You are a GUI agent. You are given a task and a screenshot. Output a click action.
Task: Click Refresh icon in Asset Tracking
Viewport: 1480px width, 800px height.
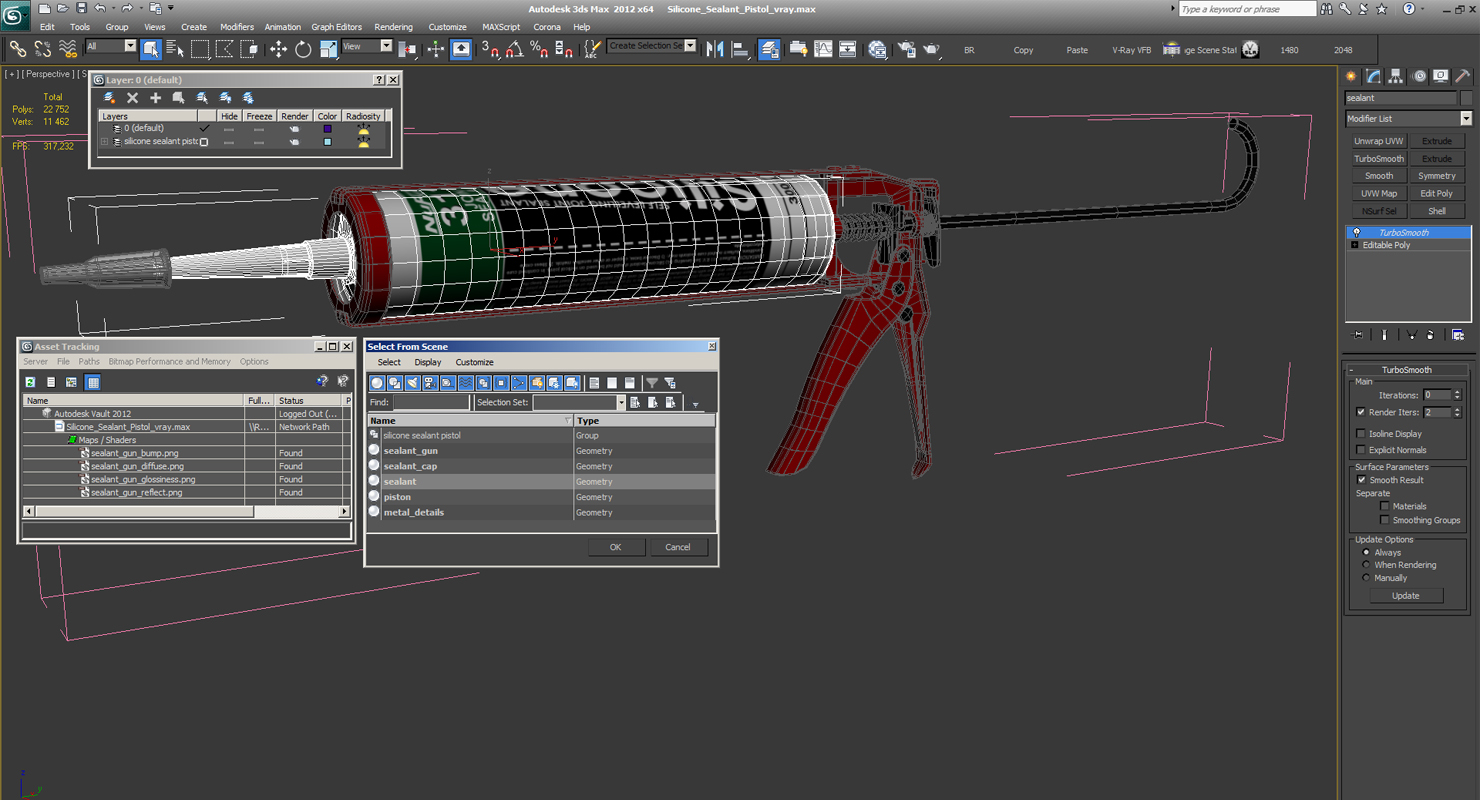31,382
